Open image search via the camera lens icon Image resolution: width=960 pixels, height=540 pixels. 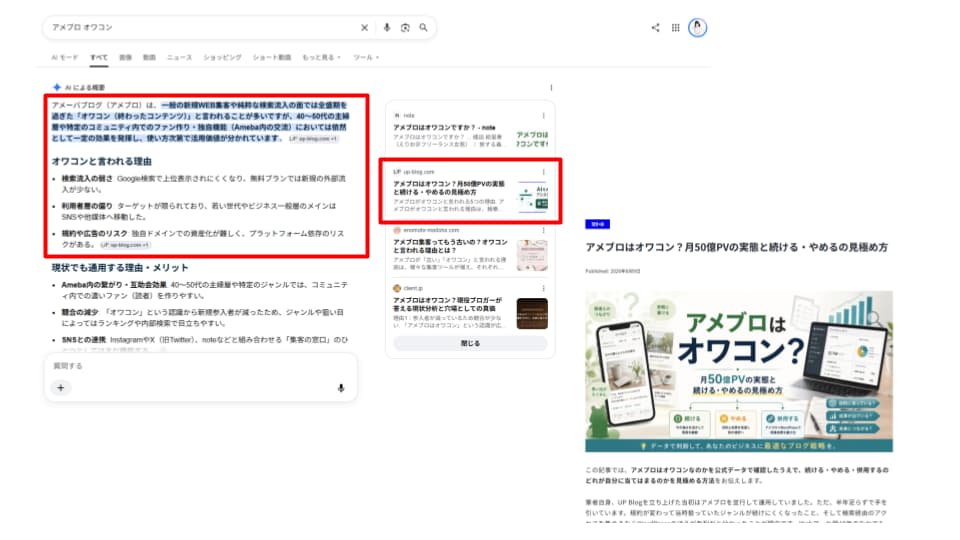pos(405,28)
